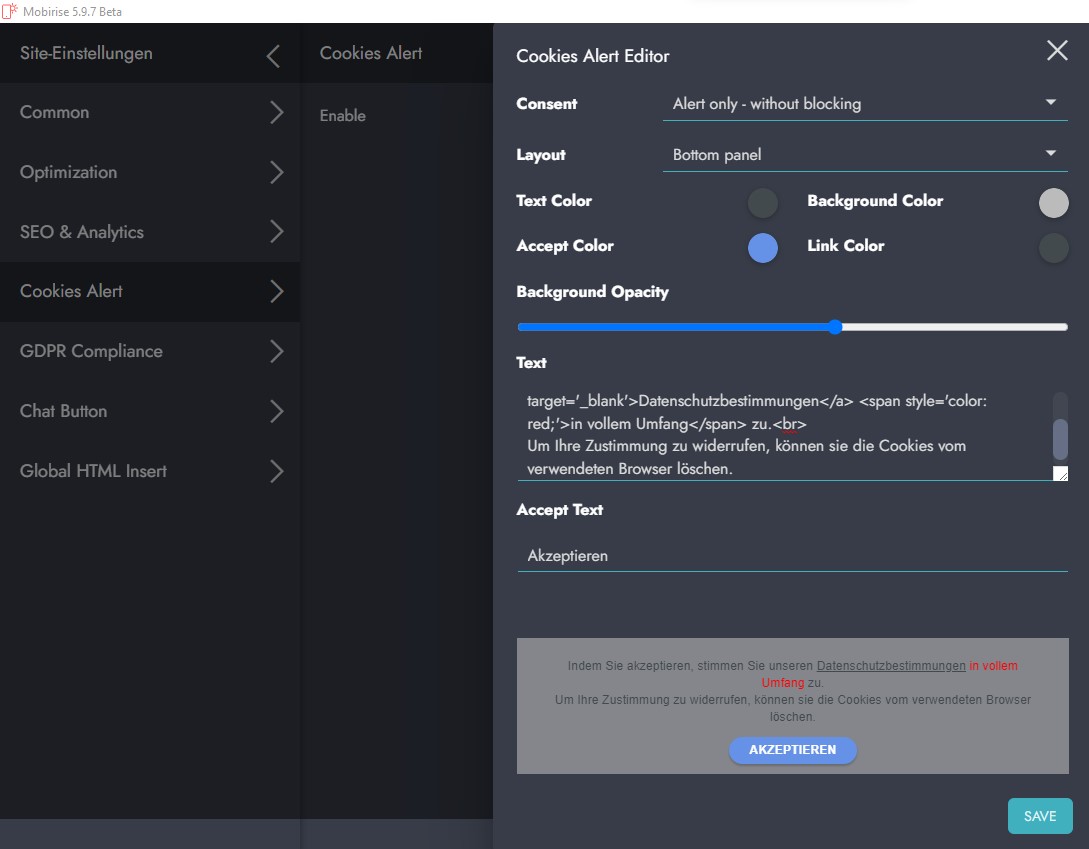This screenshot has height=849, width=1089.
Task: Click the arrow next to GDPR Compliance
Action: [277, 352]
